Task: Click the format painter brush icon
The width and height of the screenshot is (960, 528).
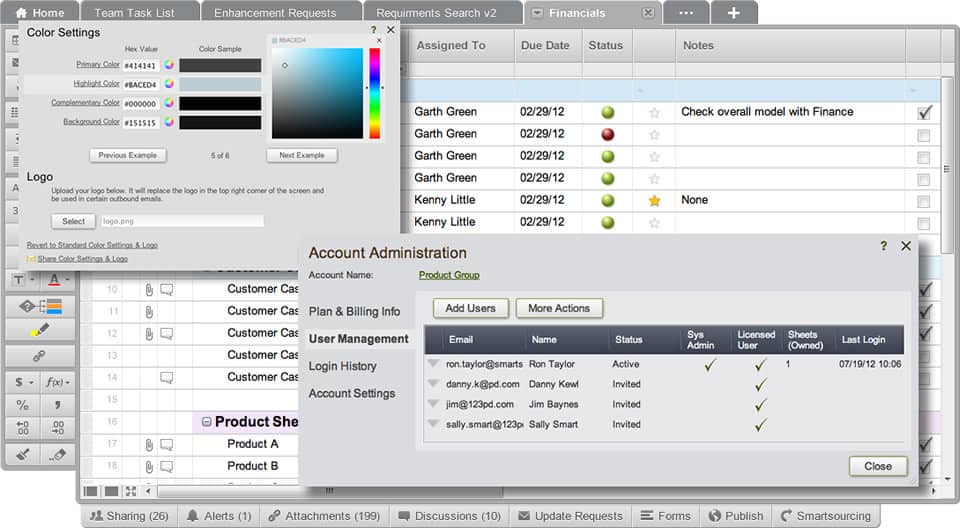Action: click(x=22, y=454)
